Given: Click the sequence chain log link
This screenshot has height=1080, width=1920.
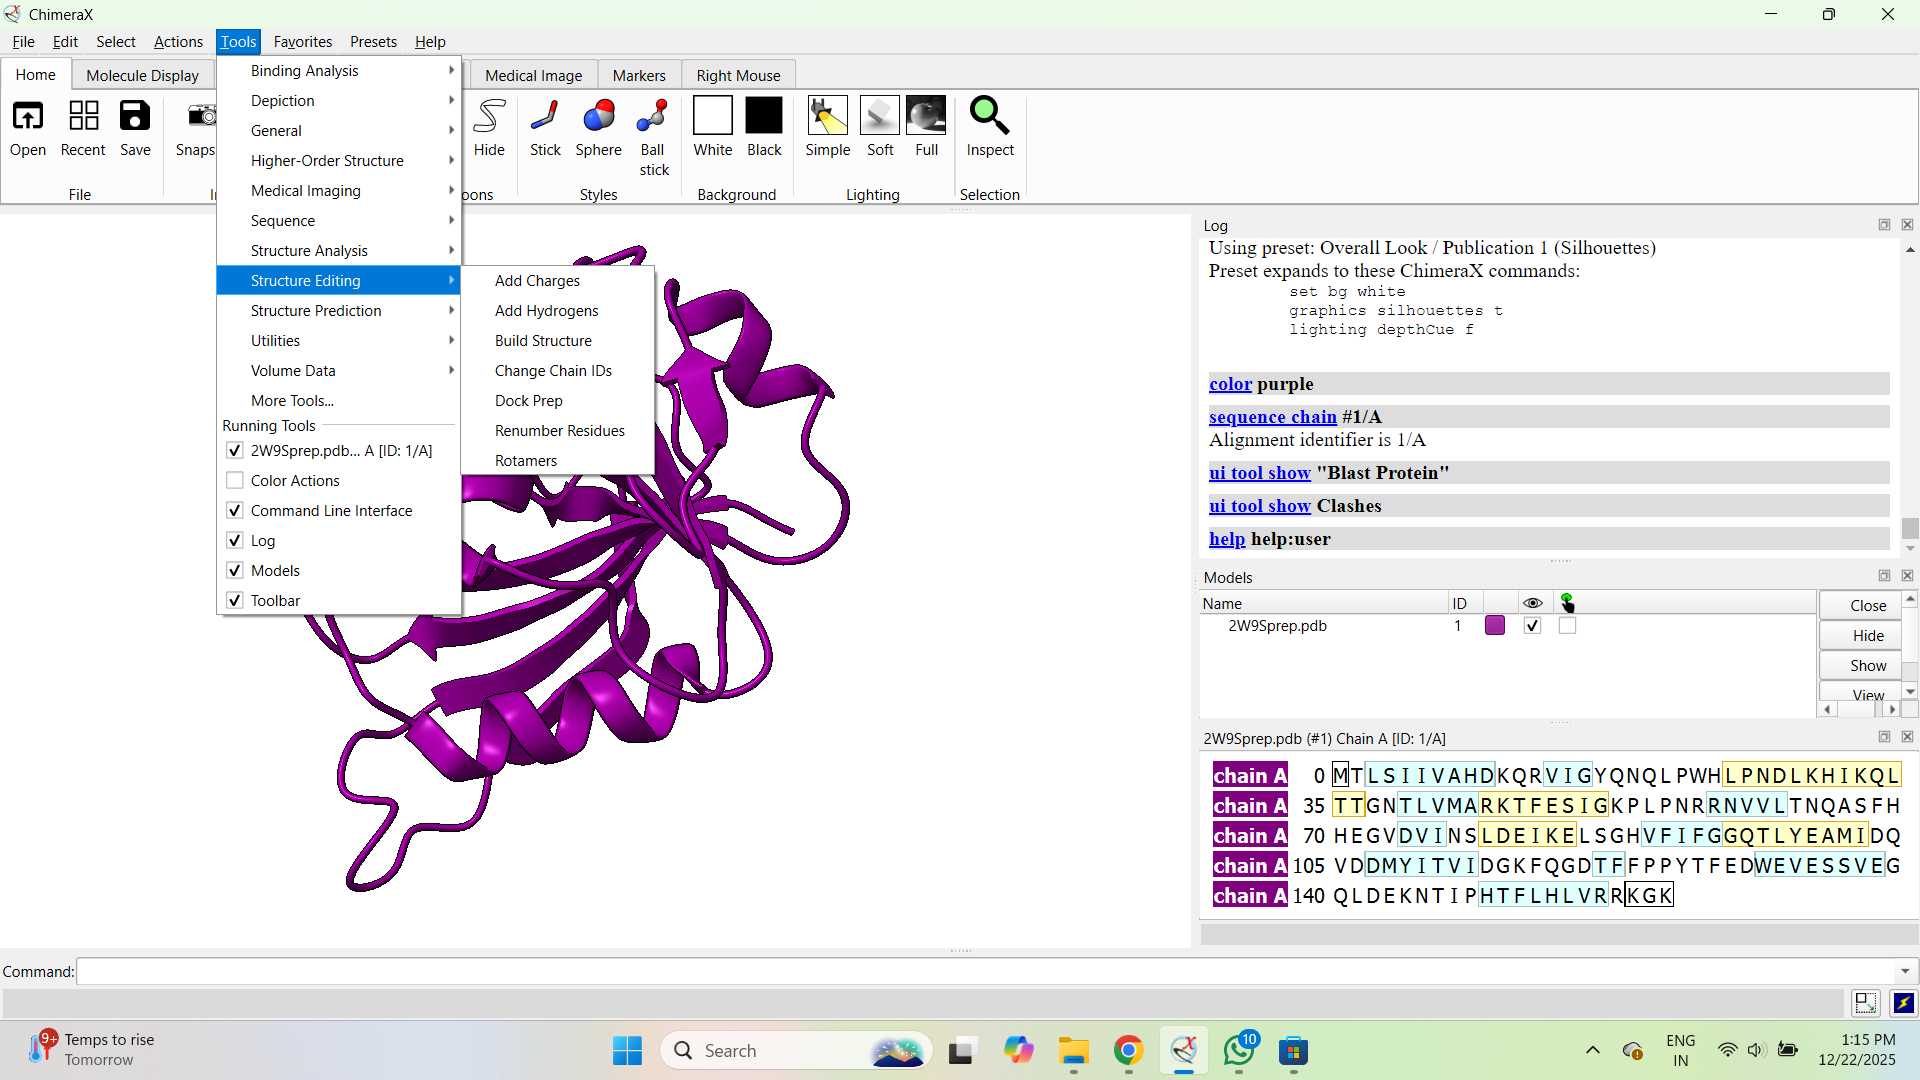Looking at the screenshot, I should 1272,417.
